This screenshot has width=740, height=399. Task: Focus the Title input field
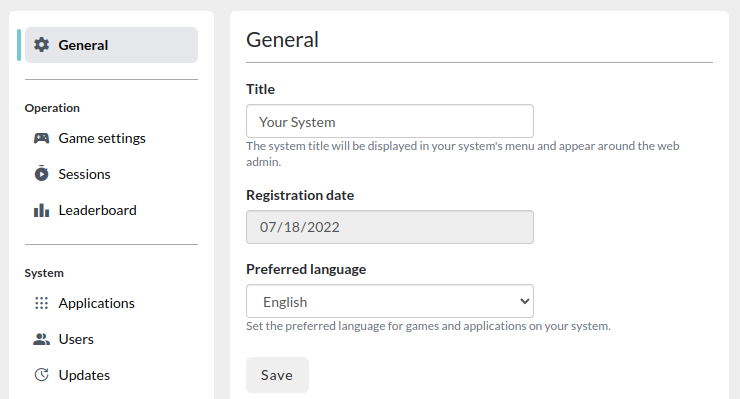[390, 121]
